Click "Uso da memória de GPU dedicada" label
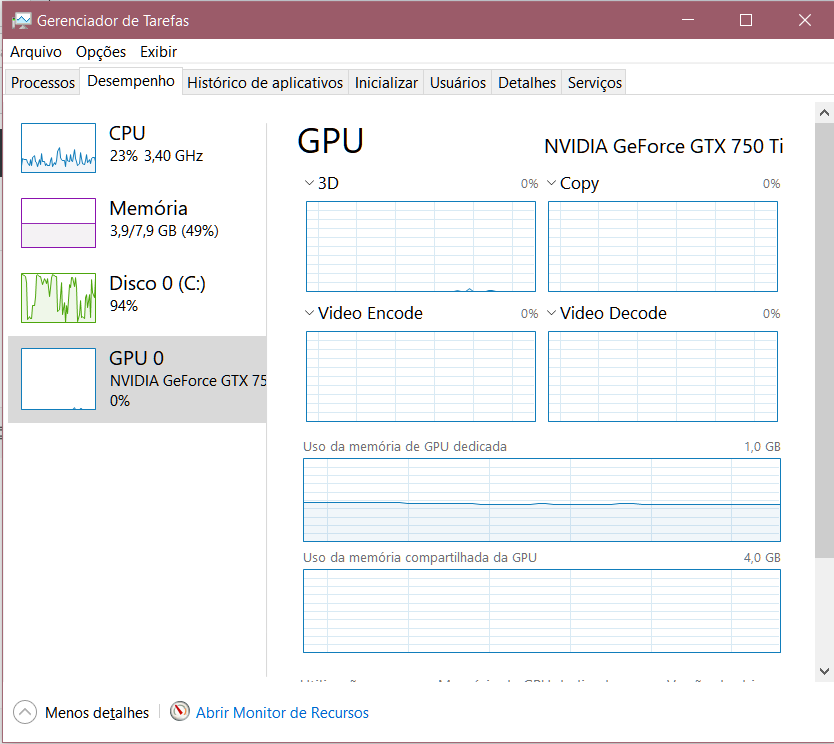834x744 pixels. 405,446
